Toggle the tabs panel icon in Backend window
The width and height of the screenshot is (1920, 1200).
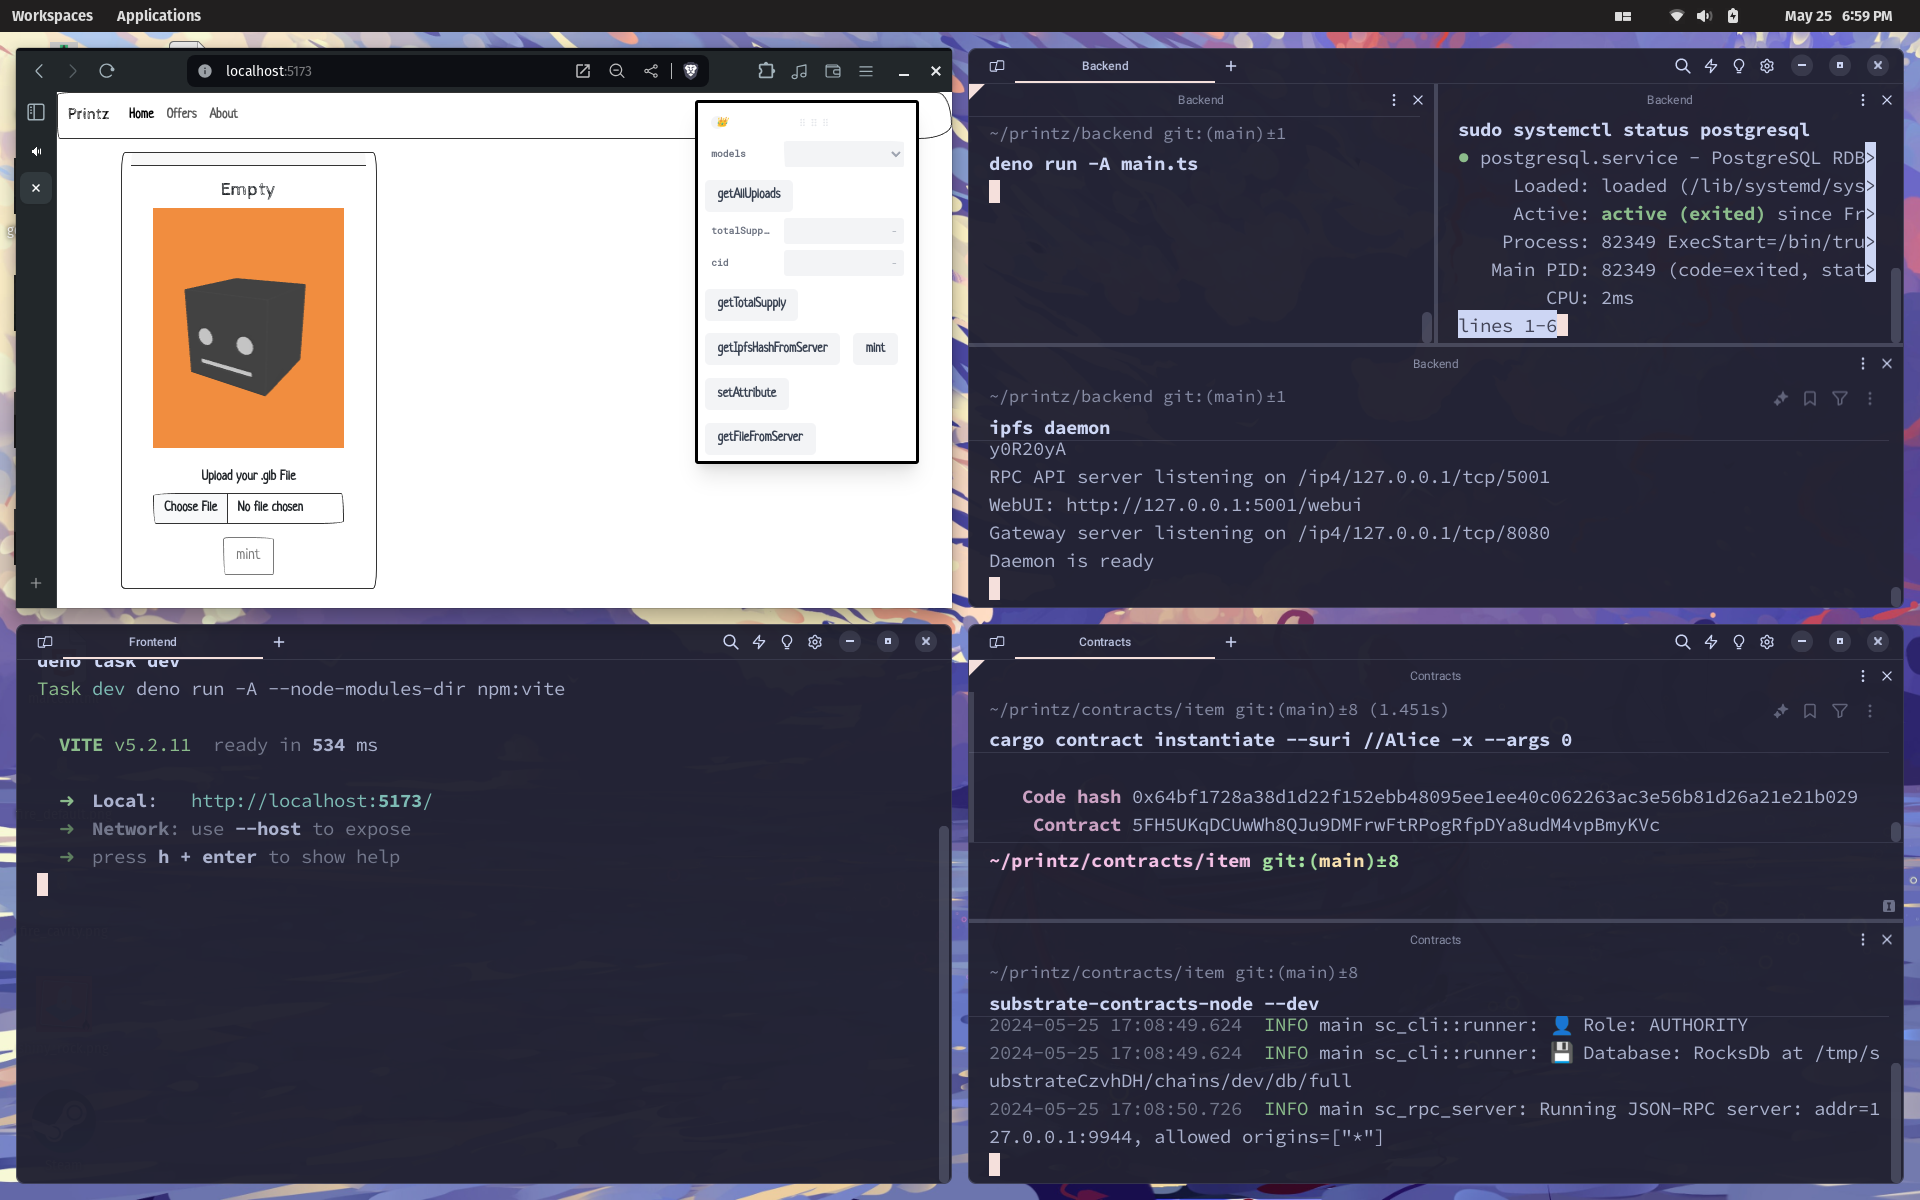(x=997, y=66)
